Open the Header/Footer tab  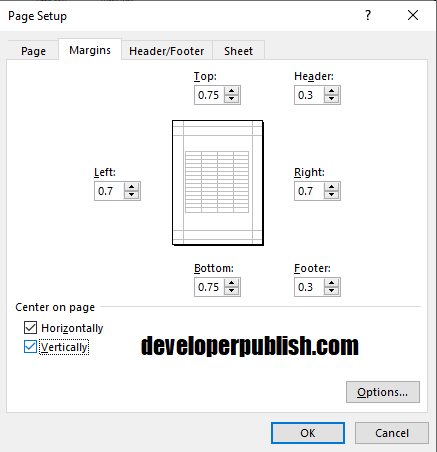click(x=167, y=51)
